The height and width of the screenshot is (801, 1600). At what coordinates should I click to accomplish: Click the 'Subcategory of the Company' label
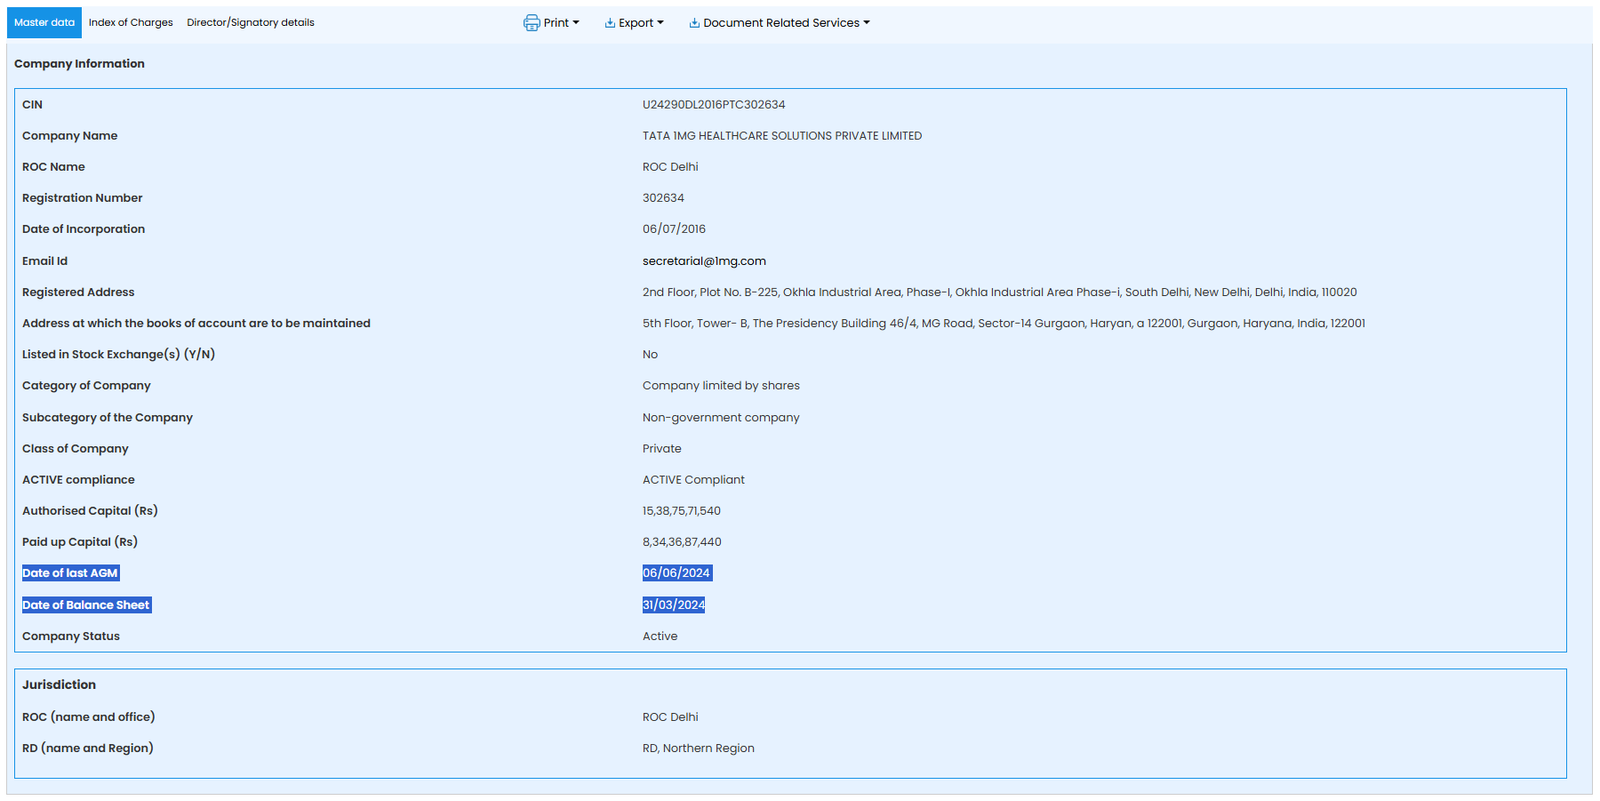107,417
